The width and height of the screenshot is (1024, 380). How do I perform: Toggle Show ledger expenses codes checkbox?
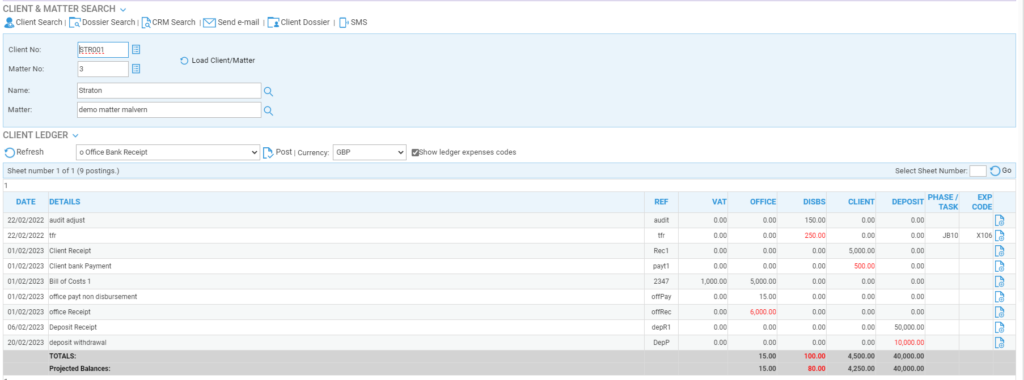coord(415,152)
